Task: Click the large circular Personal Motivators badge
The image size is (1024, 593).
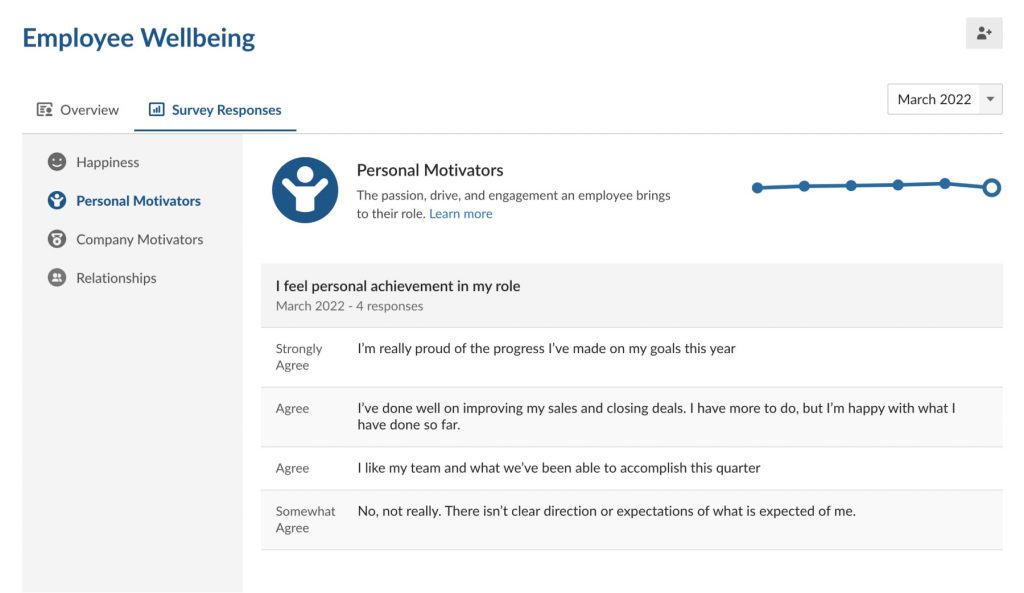Action: click(305, 190)
